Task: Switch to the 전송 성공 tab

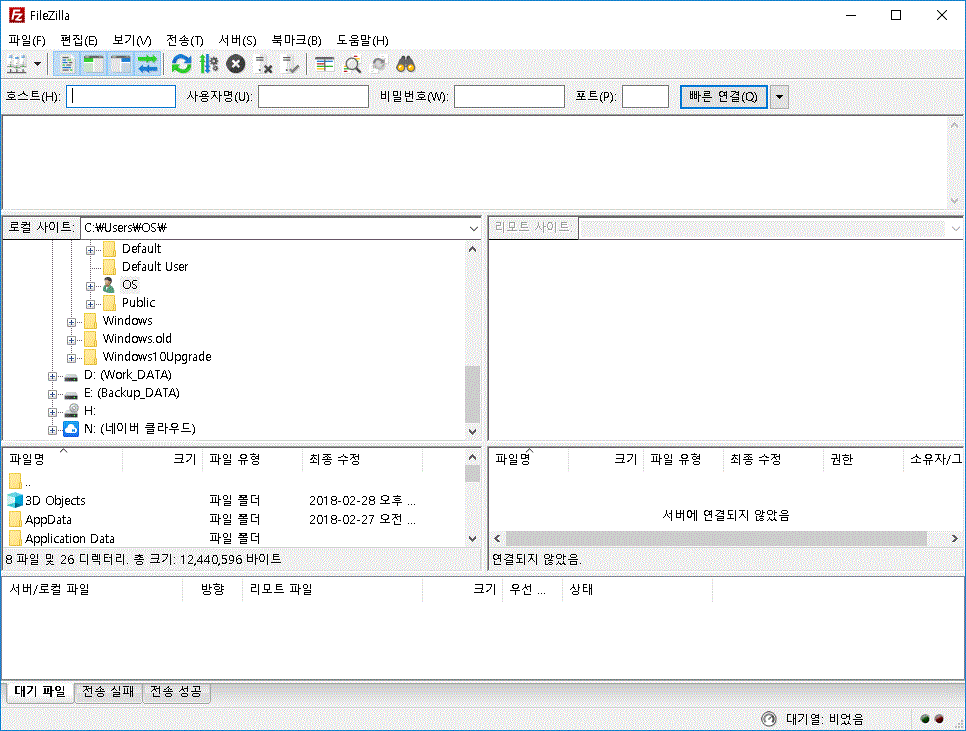Action: click(x=176, y=692)
